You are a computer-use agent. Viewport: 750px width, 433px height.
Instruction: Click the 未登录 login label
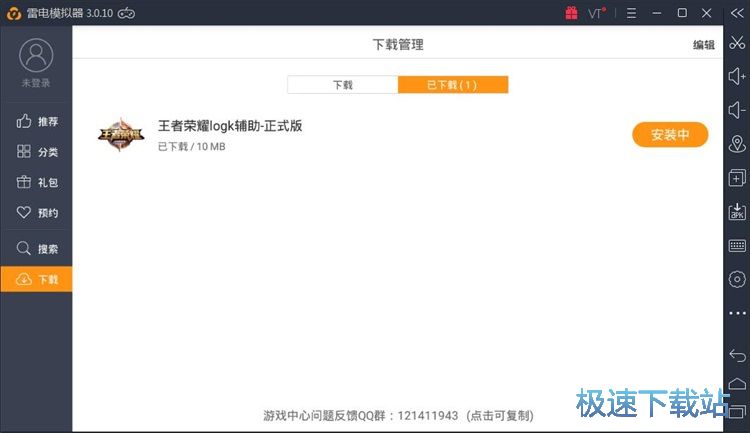36,83
